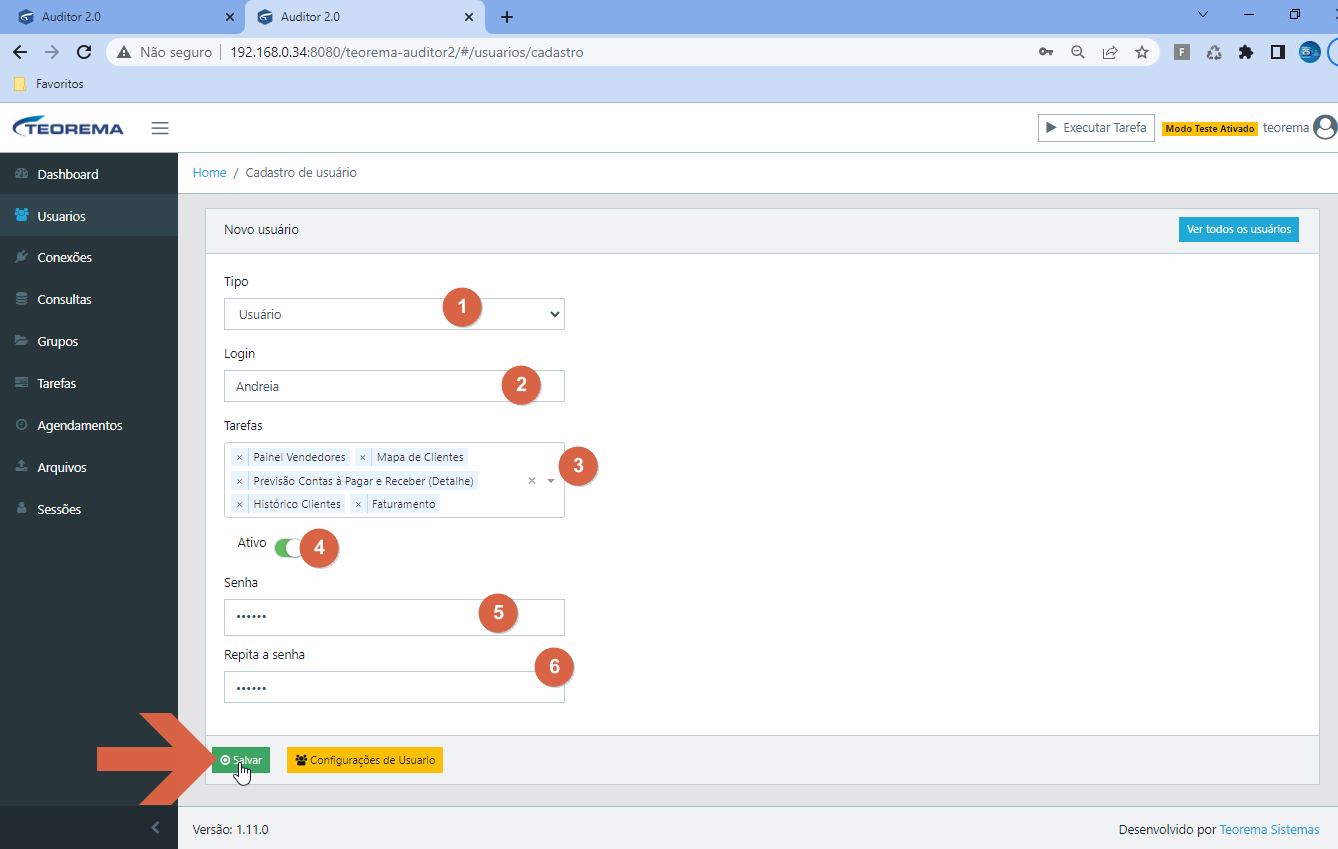
Task: Open Sessões in the sidebar
Action: coord(89,509)
